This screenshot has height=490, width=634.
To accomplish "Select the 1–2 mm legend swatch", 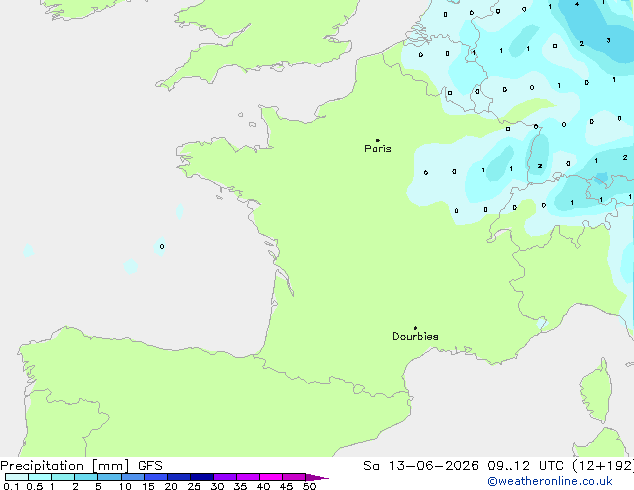I will point(63,477).
